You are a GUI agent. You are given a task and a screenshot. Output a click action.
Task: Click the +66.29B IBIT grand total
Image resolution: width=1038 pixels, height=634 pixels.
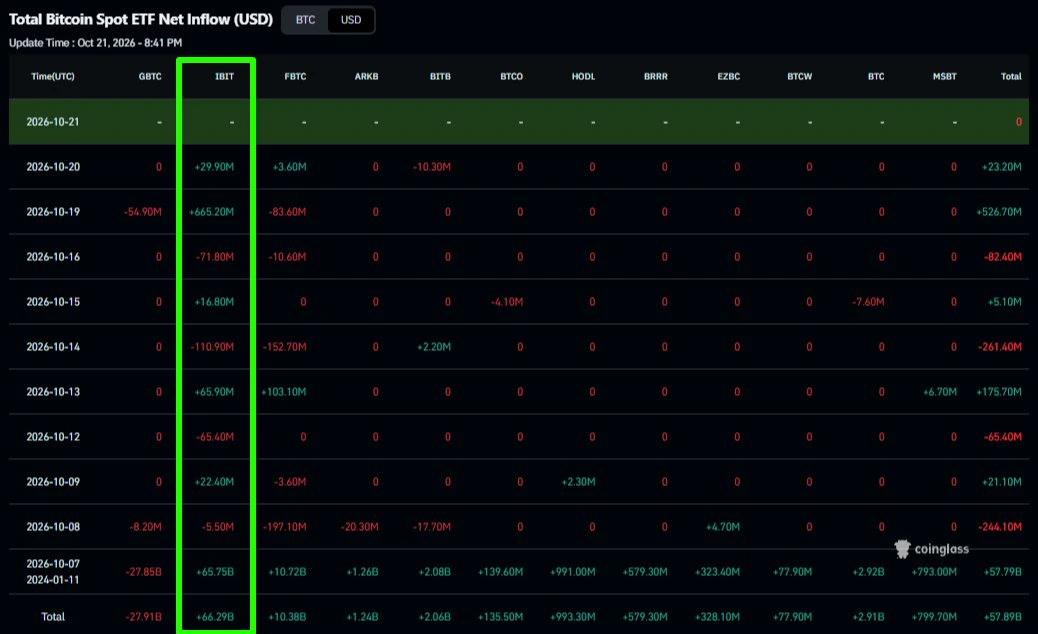215,617
